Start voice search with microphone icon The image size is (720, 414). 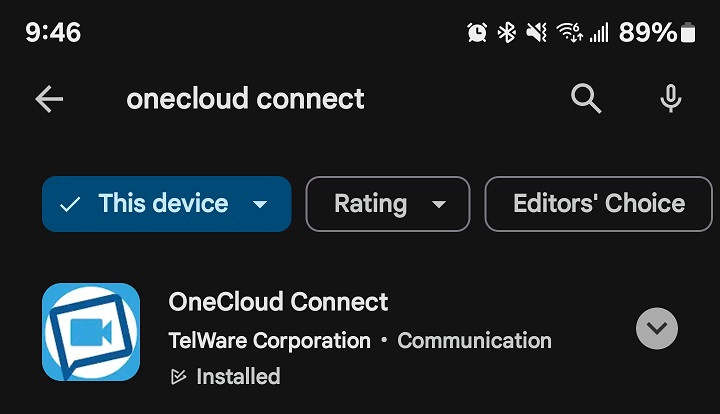point(670,98)
